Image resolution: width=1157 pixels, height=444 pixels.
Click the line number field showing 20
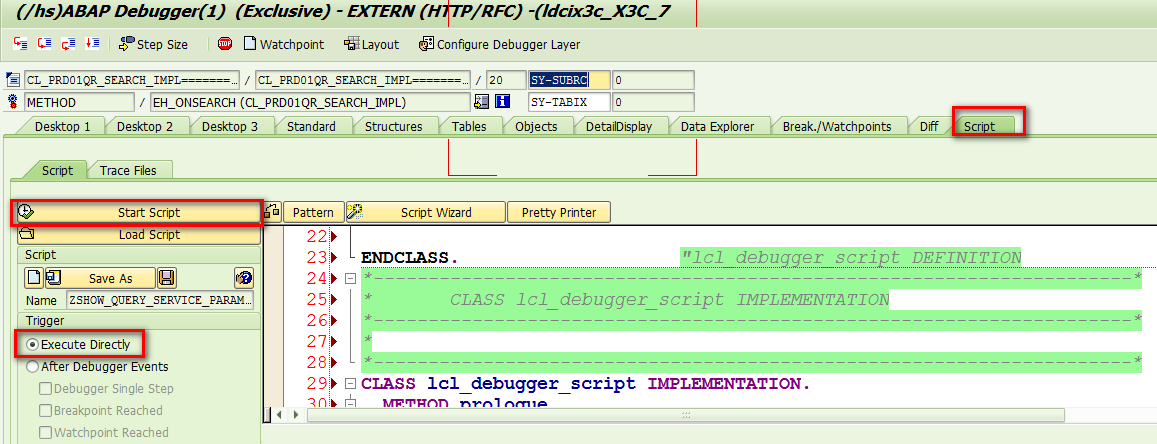tap(505, 80)
